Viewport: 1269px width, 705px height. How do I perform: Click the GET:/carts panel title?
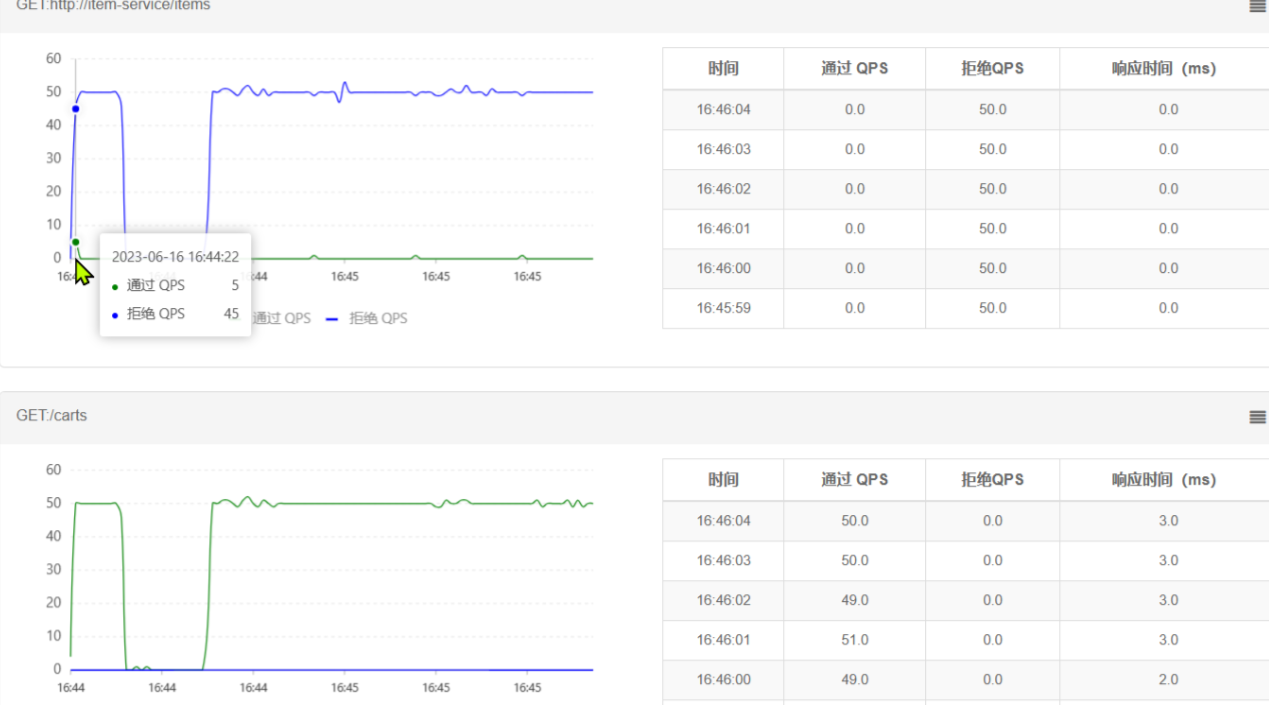(52, 416)
